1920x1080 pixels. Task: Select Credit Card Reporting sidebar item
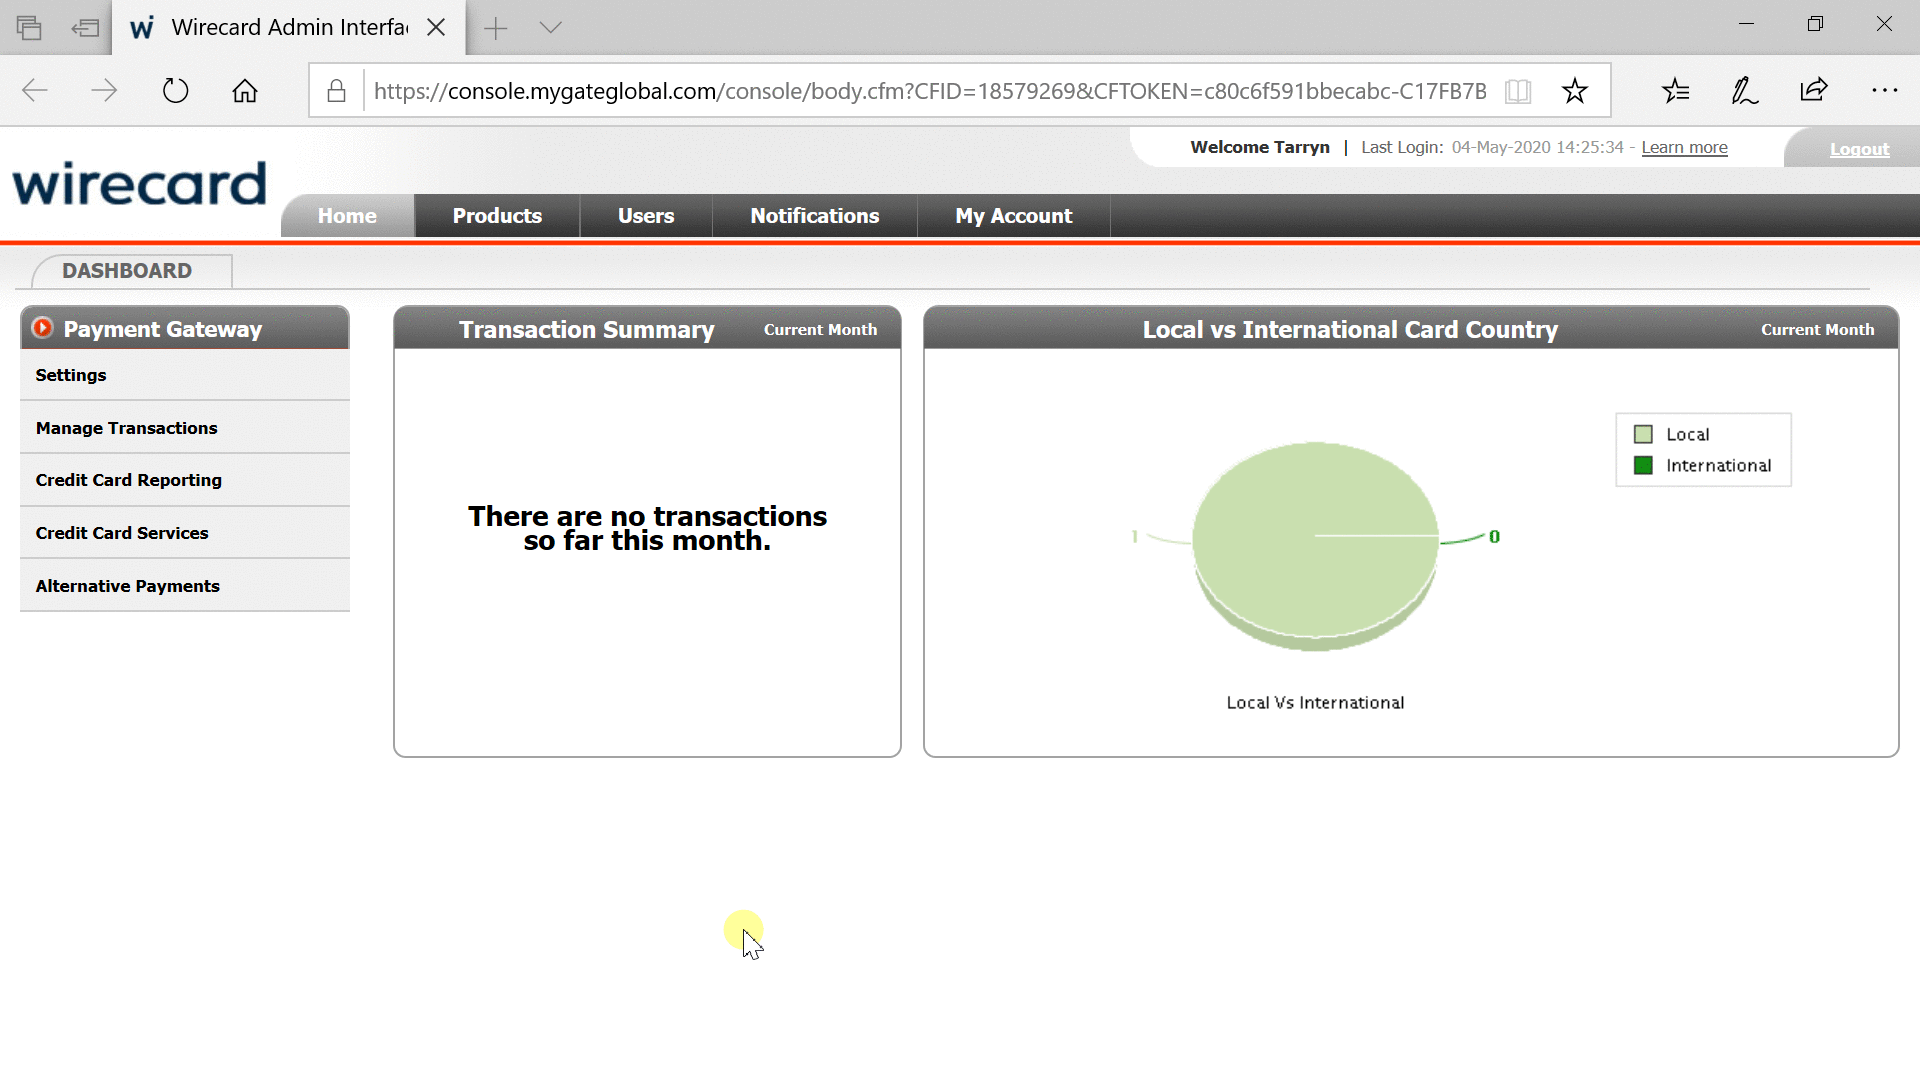tap(129, 480)
